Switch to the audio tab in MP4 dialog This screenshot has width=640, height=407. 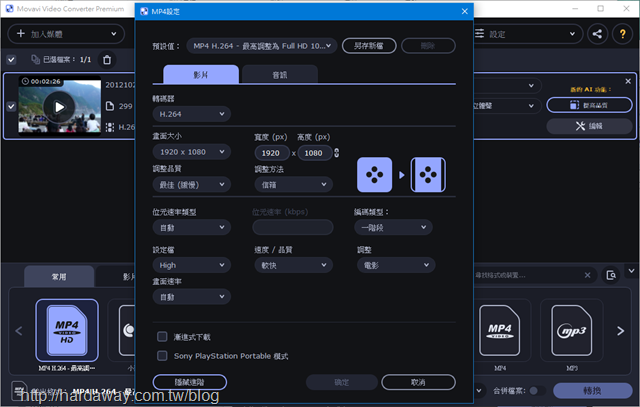coord(280,74)
